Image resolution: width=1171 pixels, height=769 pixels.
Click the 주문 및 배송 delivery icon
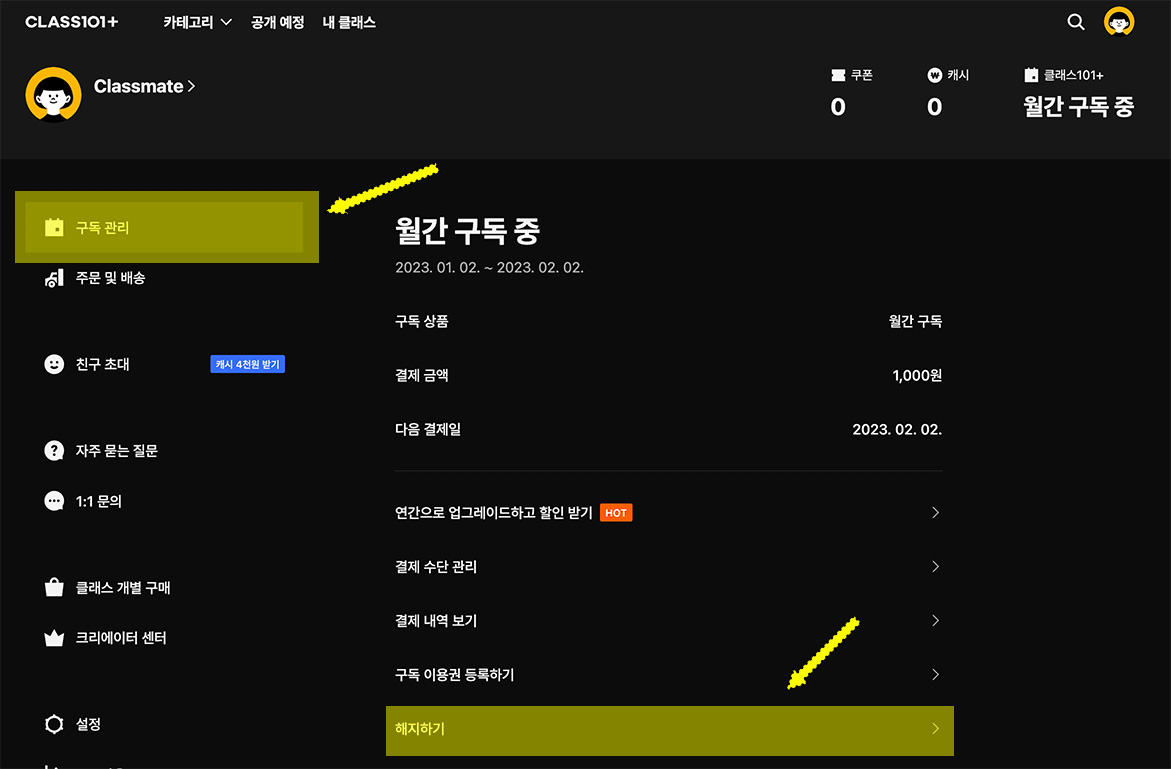(56, 278)
